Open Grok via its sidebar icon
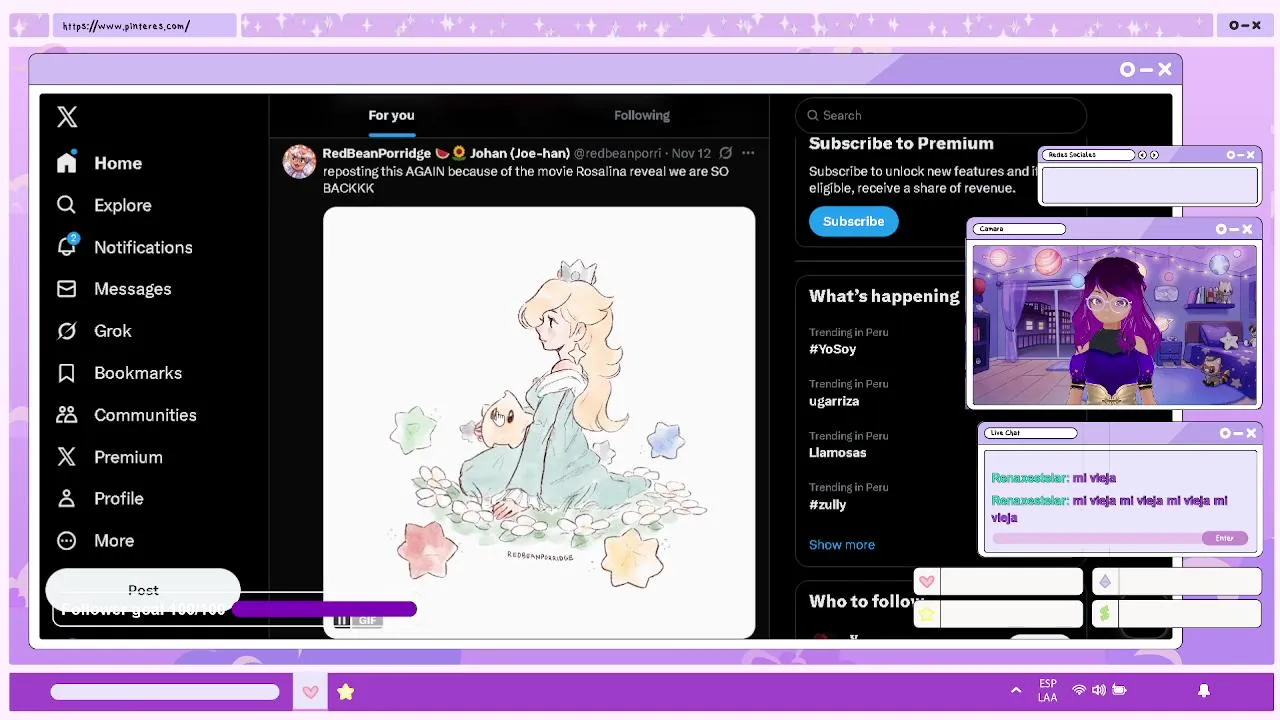Image resolution: width=1280 pixels, height=720 pixels. 67,331
